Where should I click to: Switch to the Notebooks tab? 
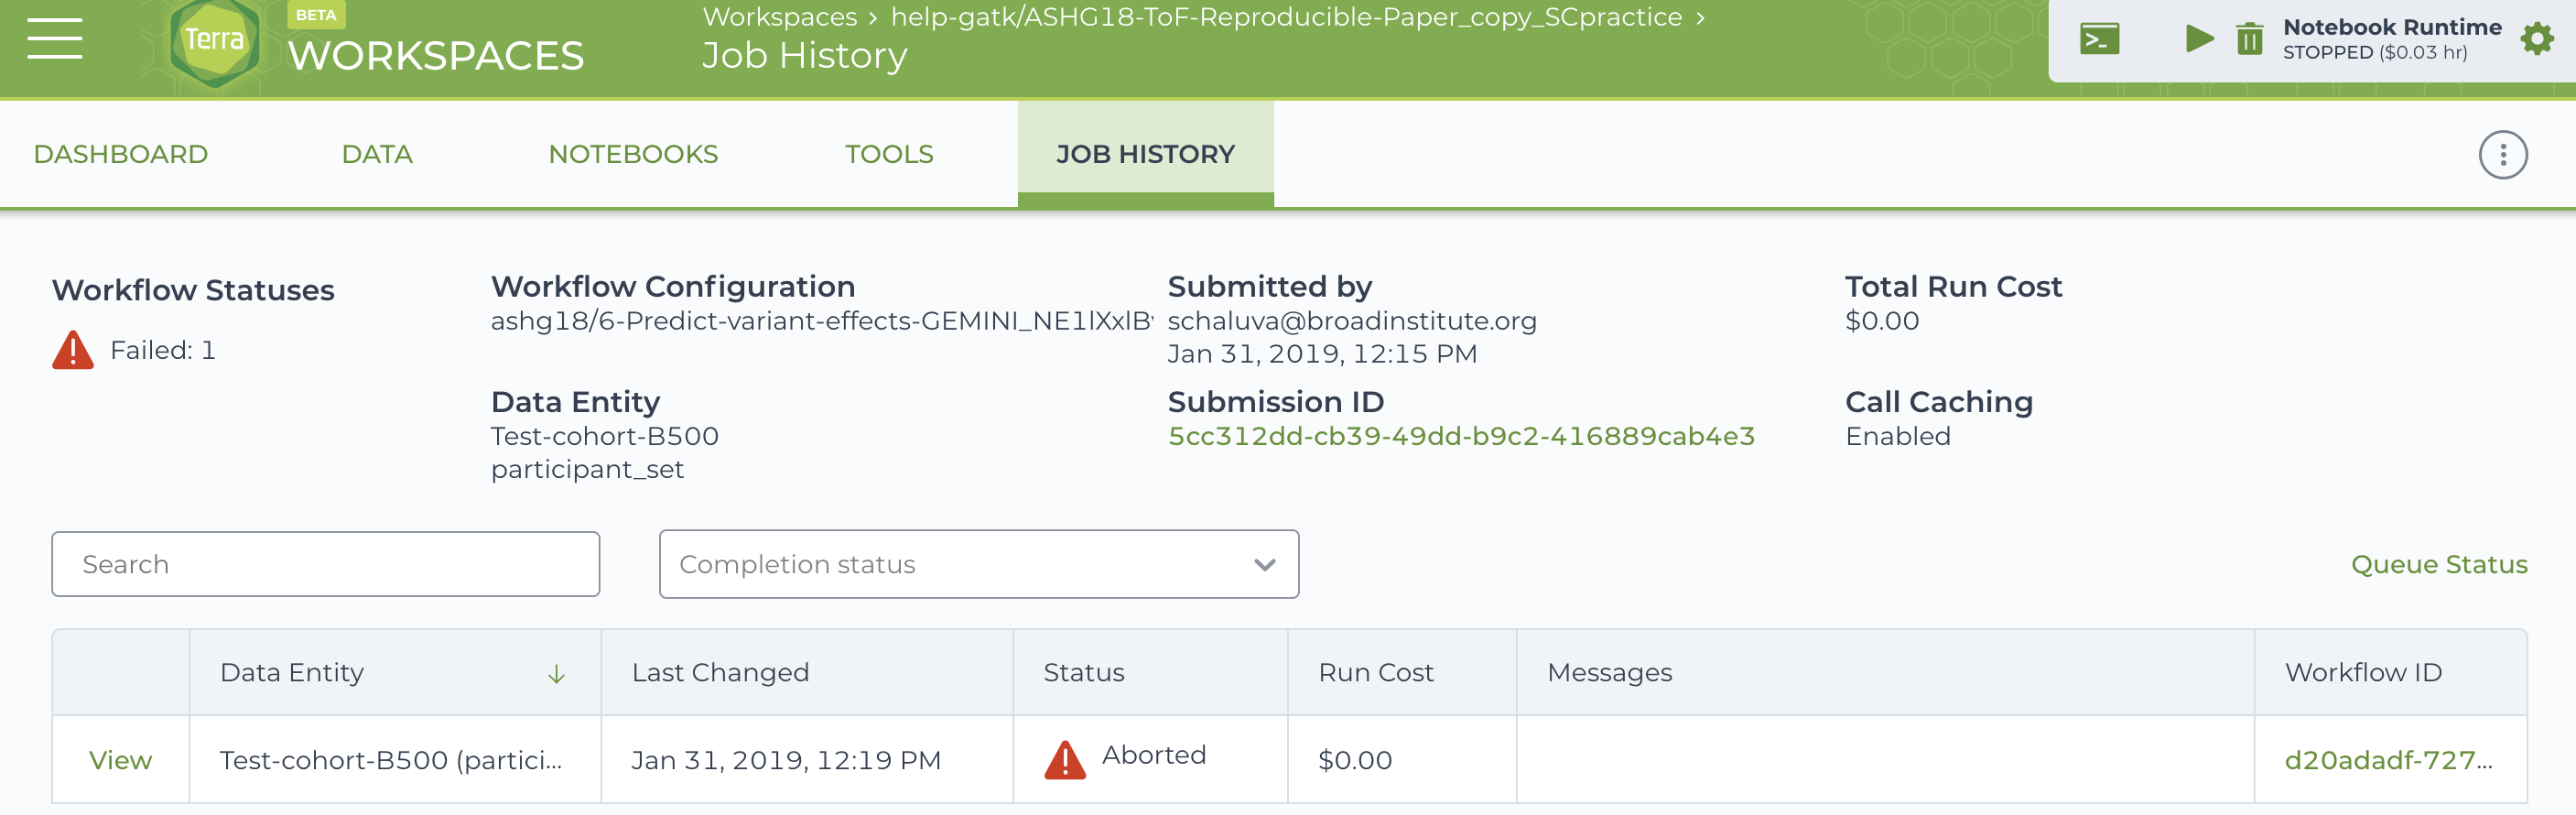pos(633,154)
